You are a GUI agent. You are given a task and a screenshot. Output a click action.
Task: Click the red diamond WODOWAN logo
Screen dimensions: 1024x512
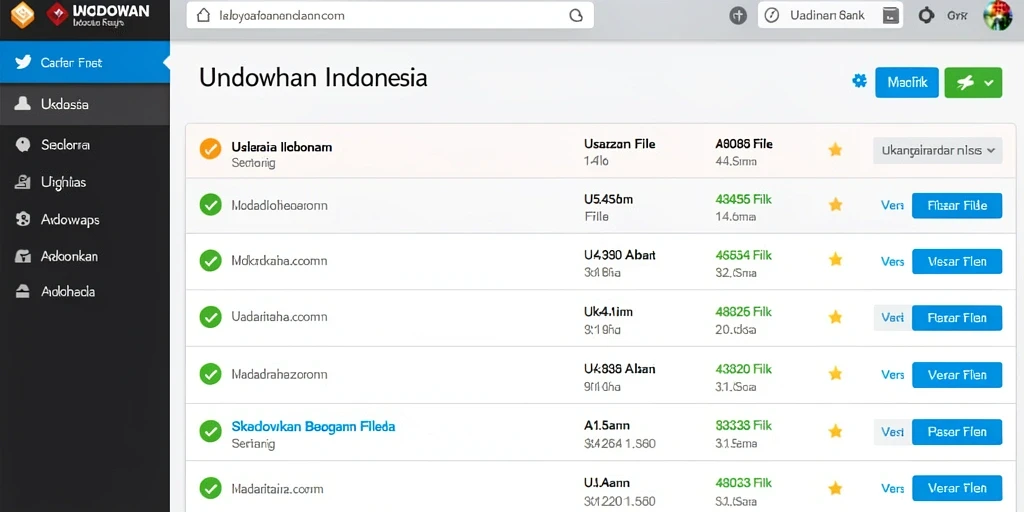pyautogui.click(x=57, y=13)
